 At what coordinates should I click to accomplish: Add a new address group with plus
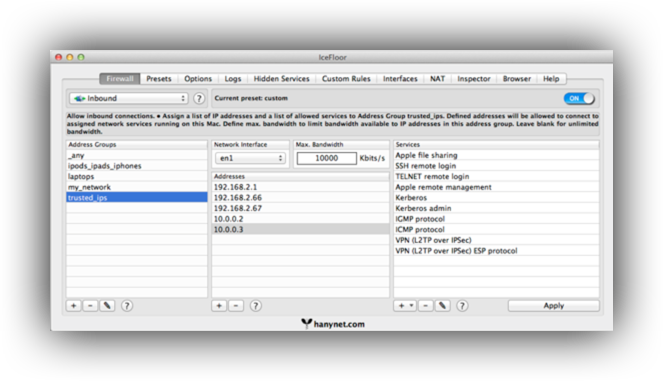click(74, 305)
